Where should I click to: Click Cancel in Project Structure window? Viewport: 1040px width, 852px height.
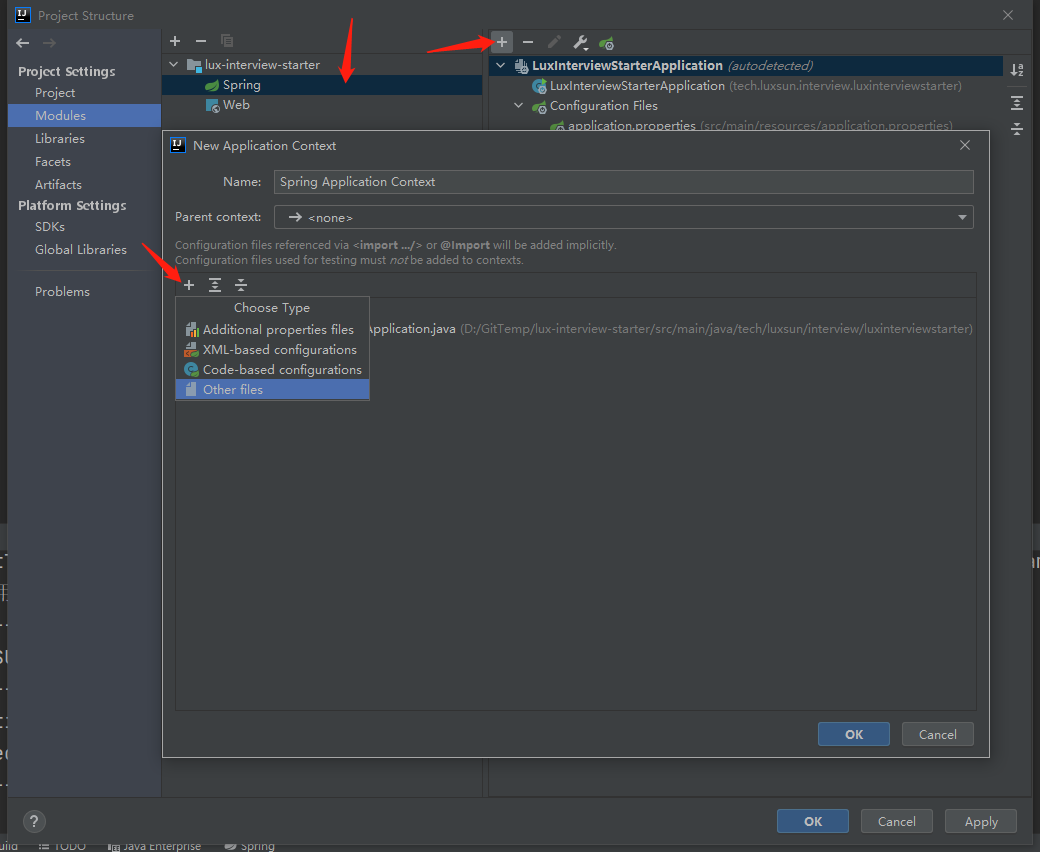tap(896, 822)
